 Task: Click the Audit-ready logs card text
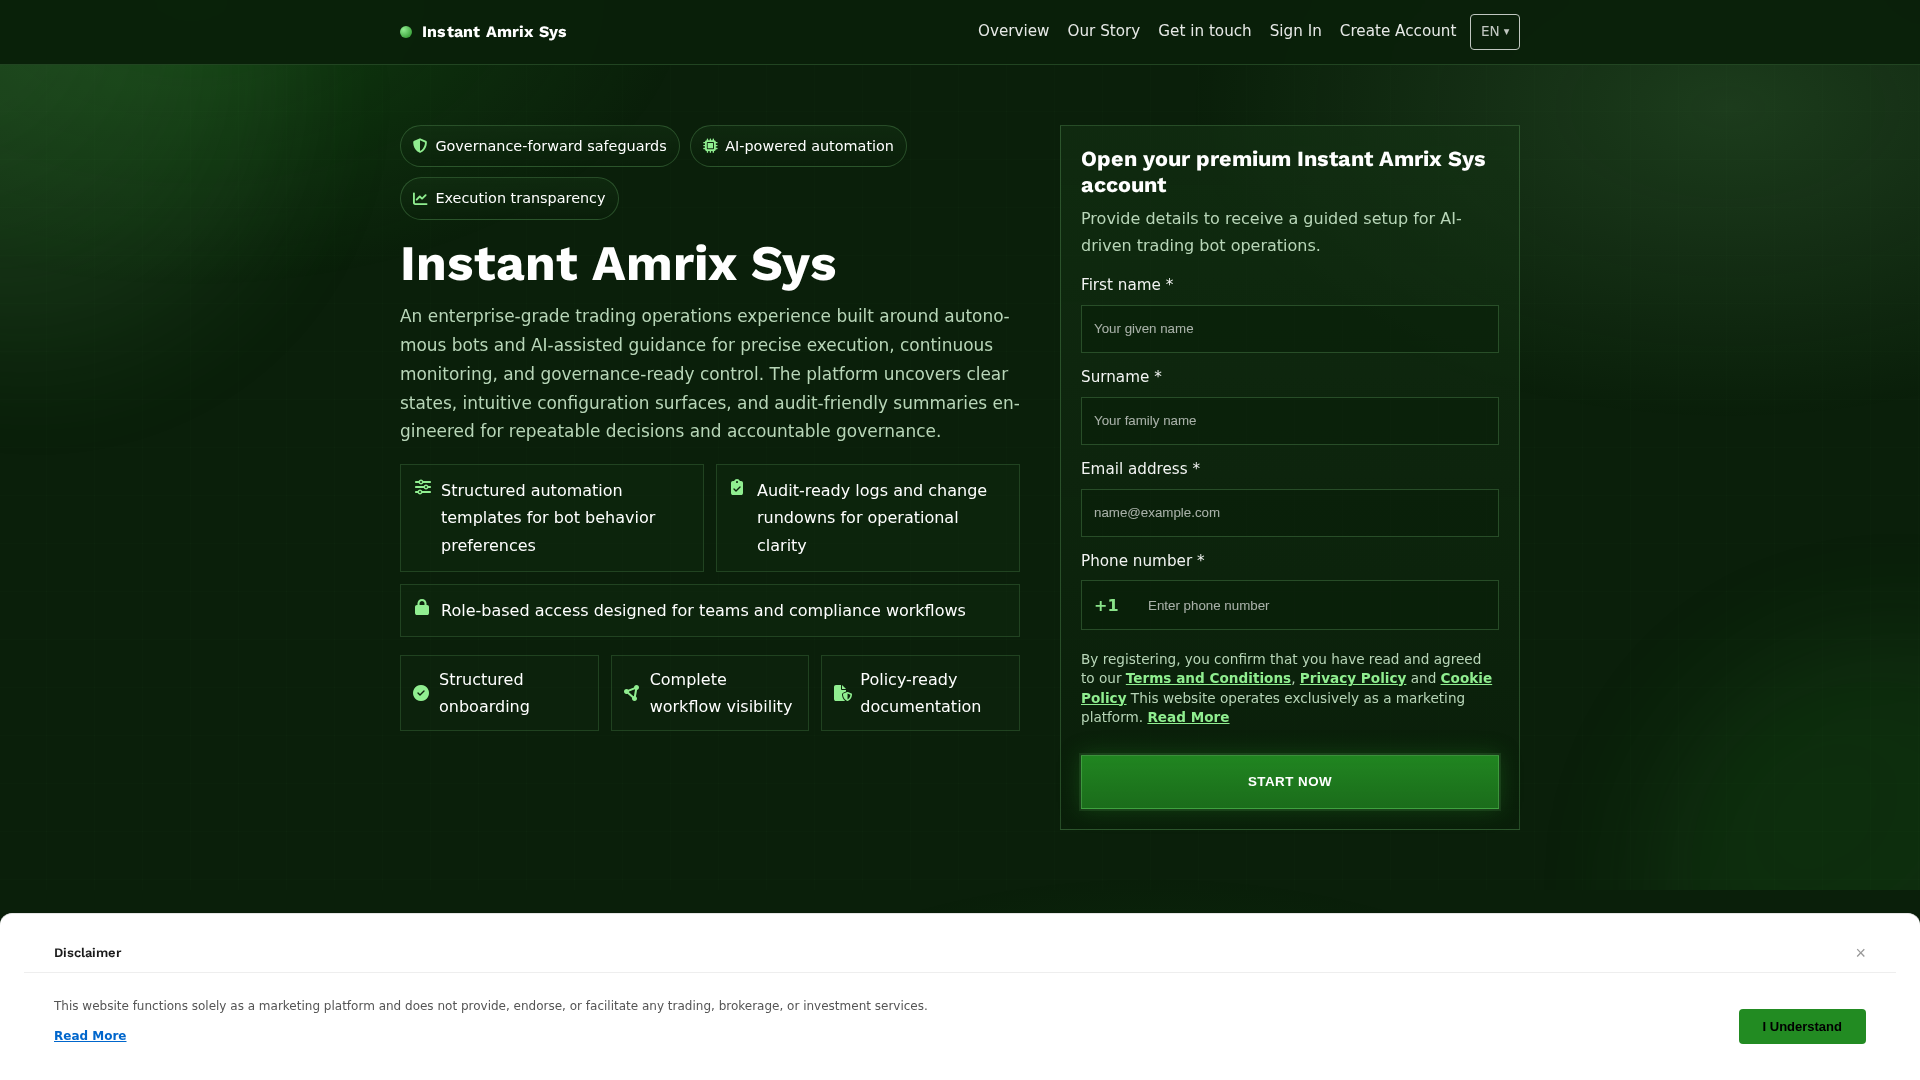pyautogui.click(x=872, y=518)
